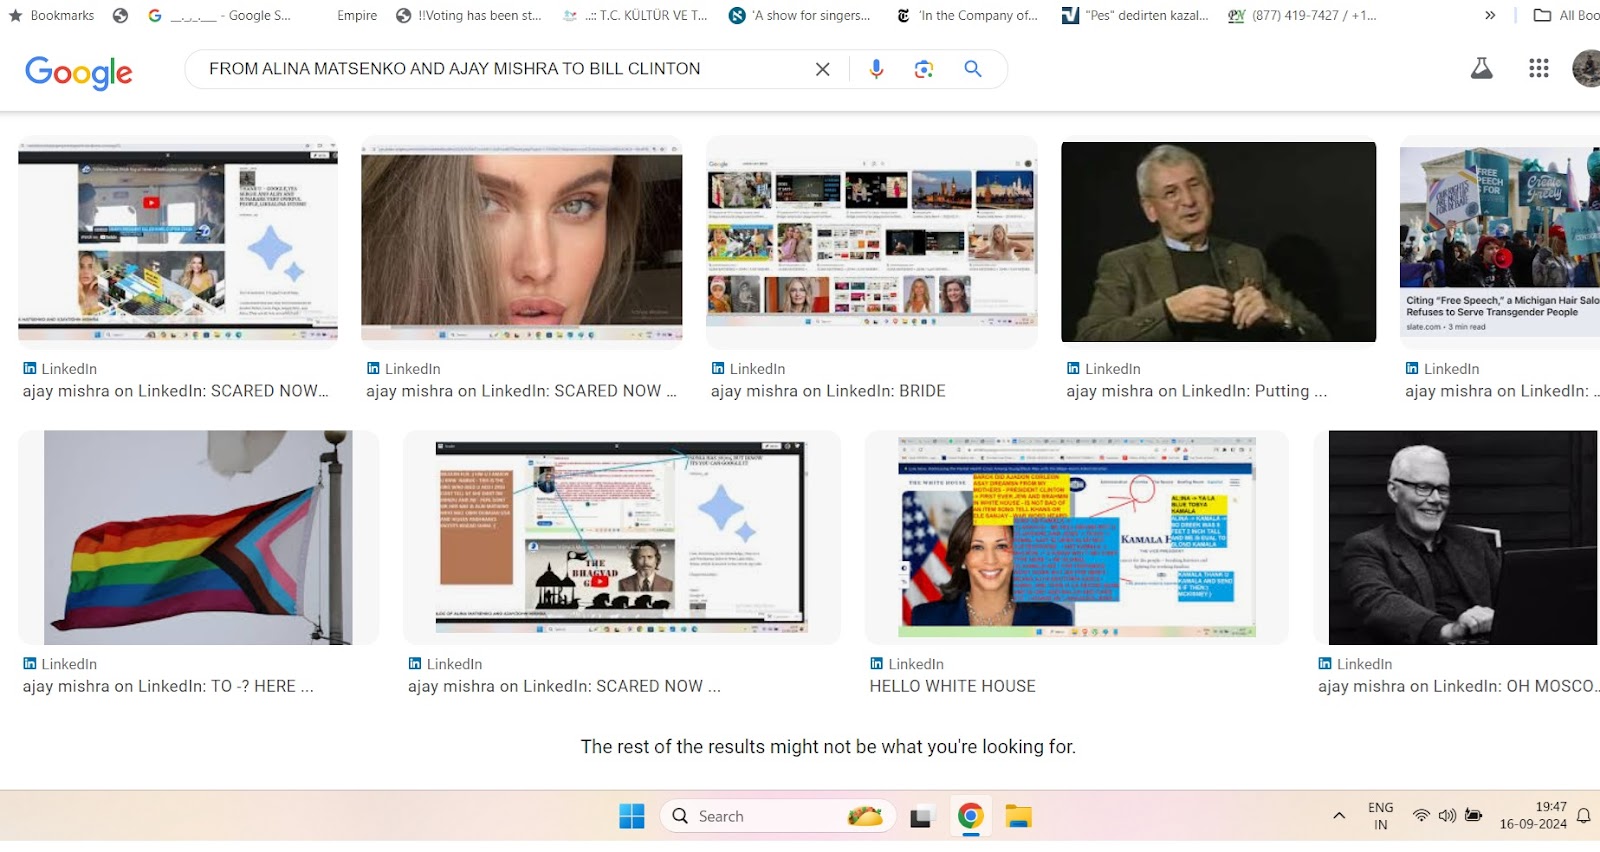Open File Explorer from the taskbar

(x=1018, y=817)
